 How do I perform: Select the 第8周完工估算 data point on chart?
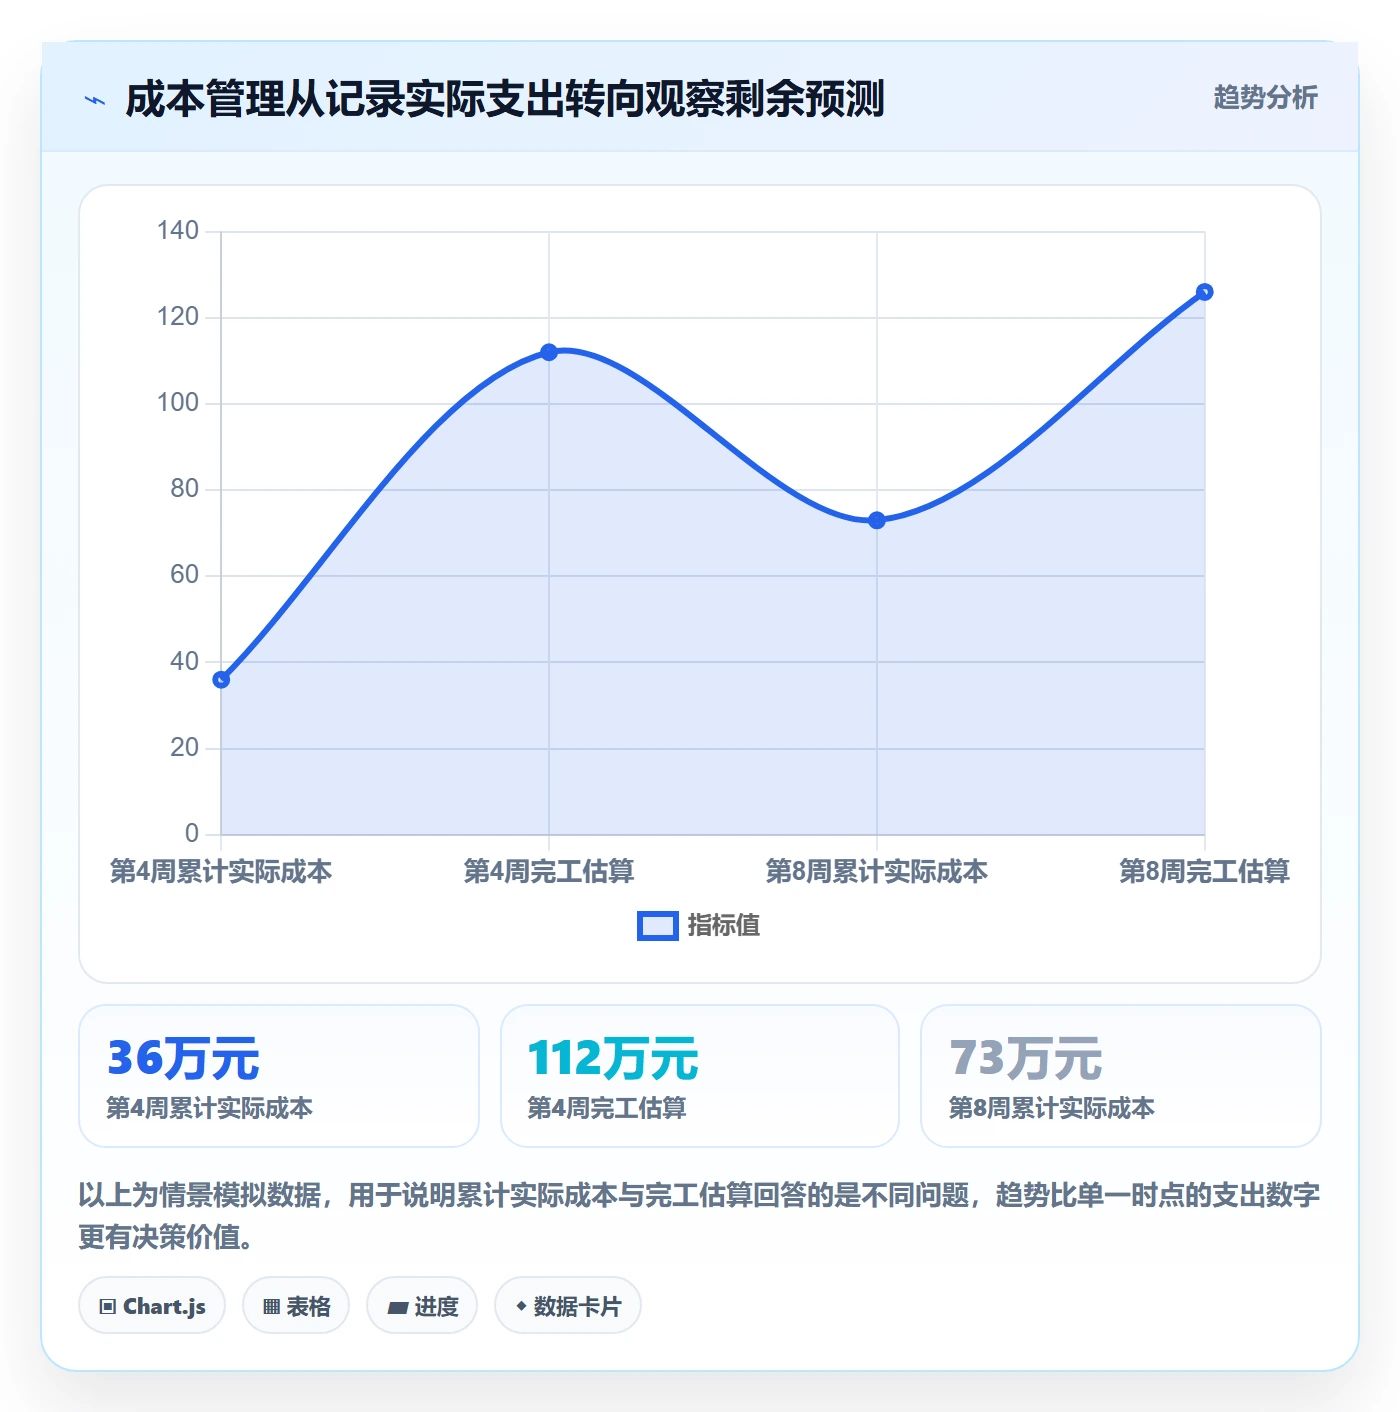(x=1204, y=292)
